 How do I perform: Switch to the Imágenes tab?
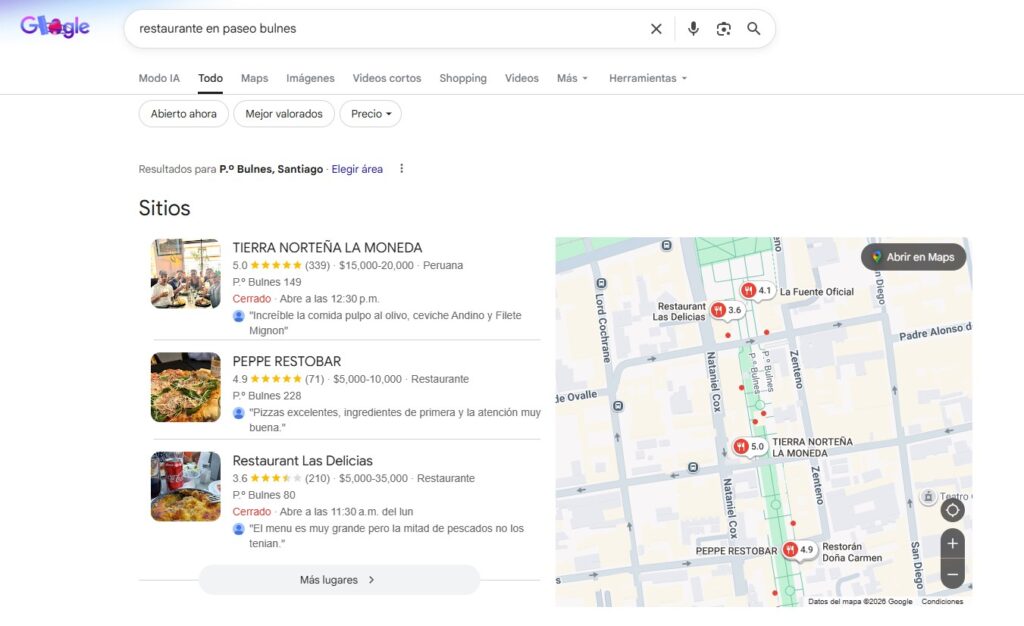310,78
